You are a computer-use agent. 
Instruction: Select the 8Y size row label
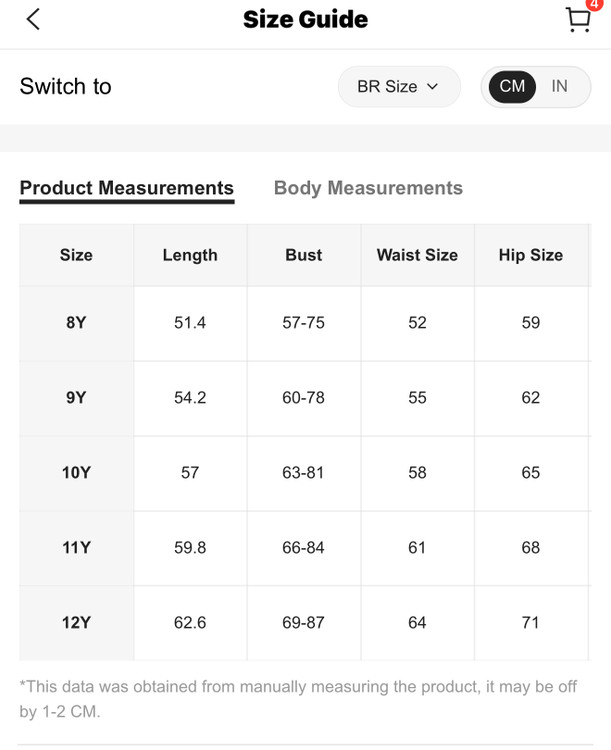[76, 322]
